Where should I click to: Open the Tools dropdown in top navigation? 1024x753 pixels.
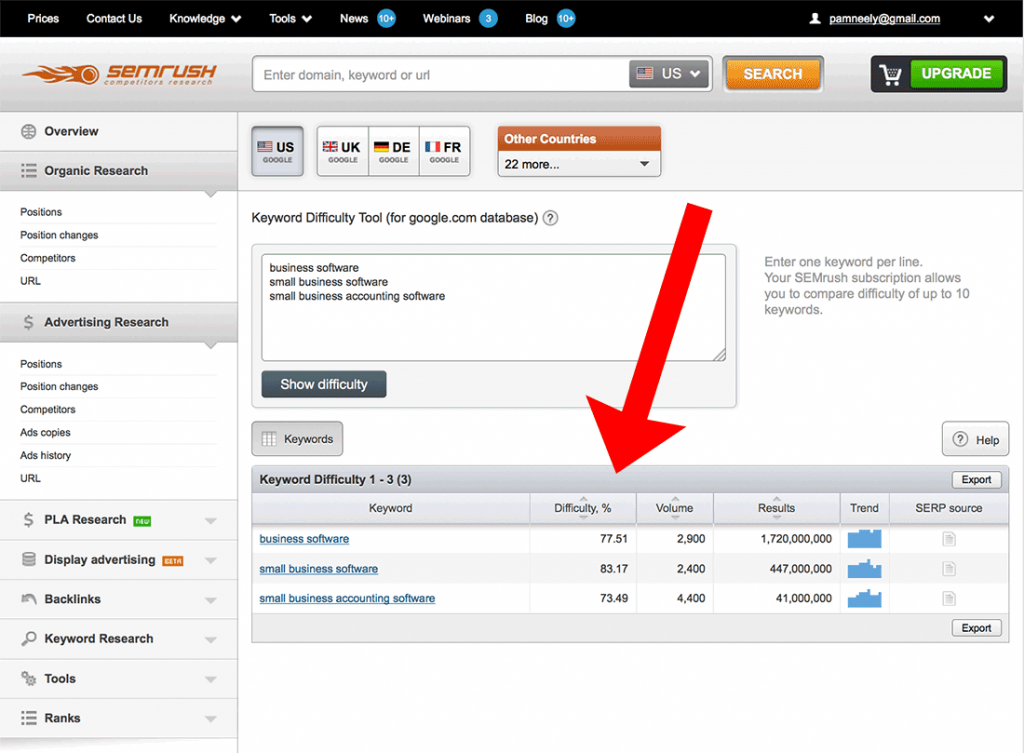coord(290,18)
